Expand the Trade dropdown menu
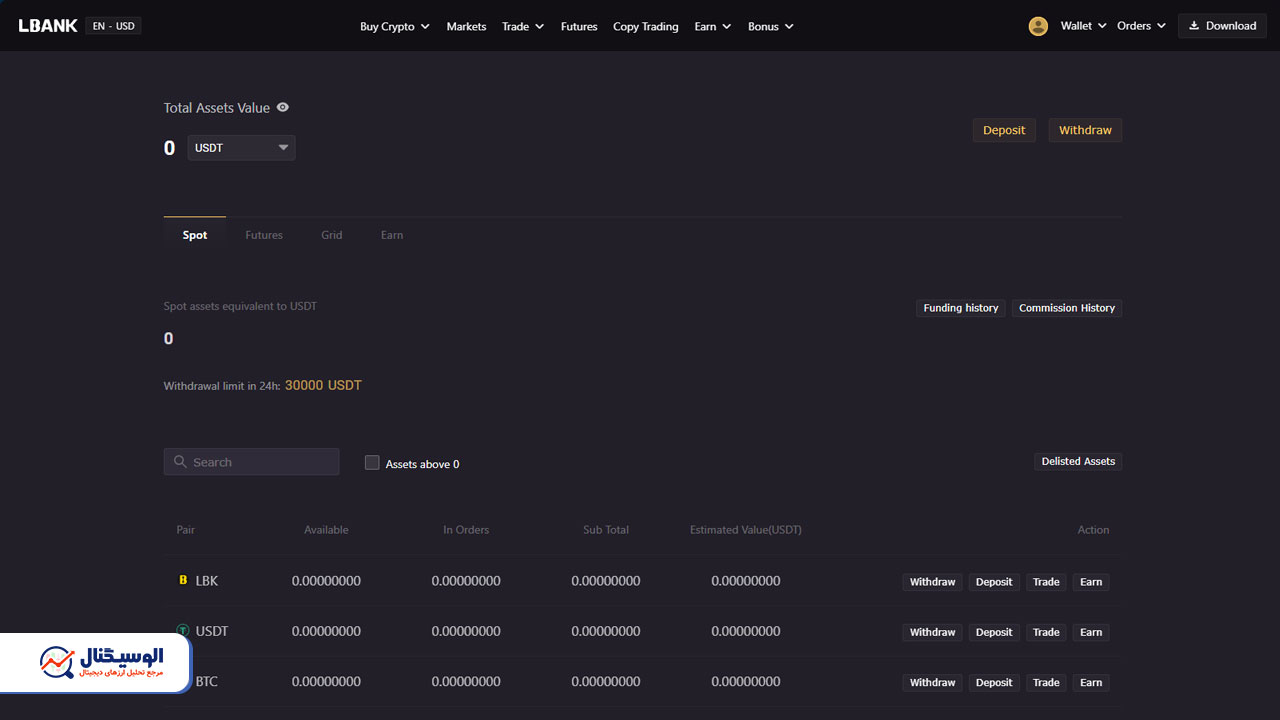The image size is (1280, 720). tap(523, 26)
